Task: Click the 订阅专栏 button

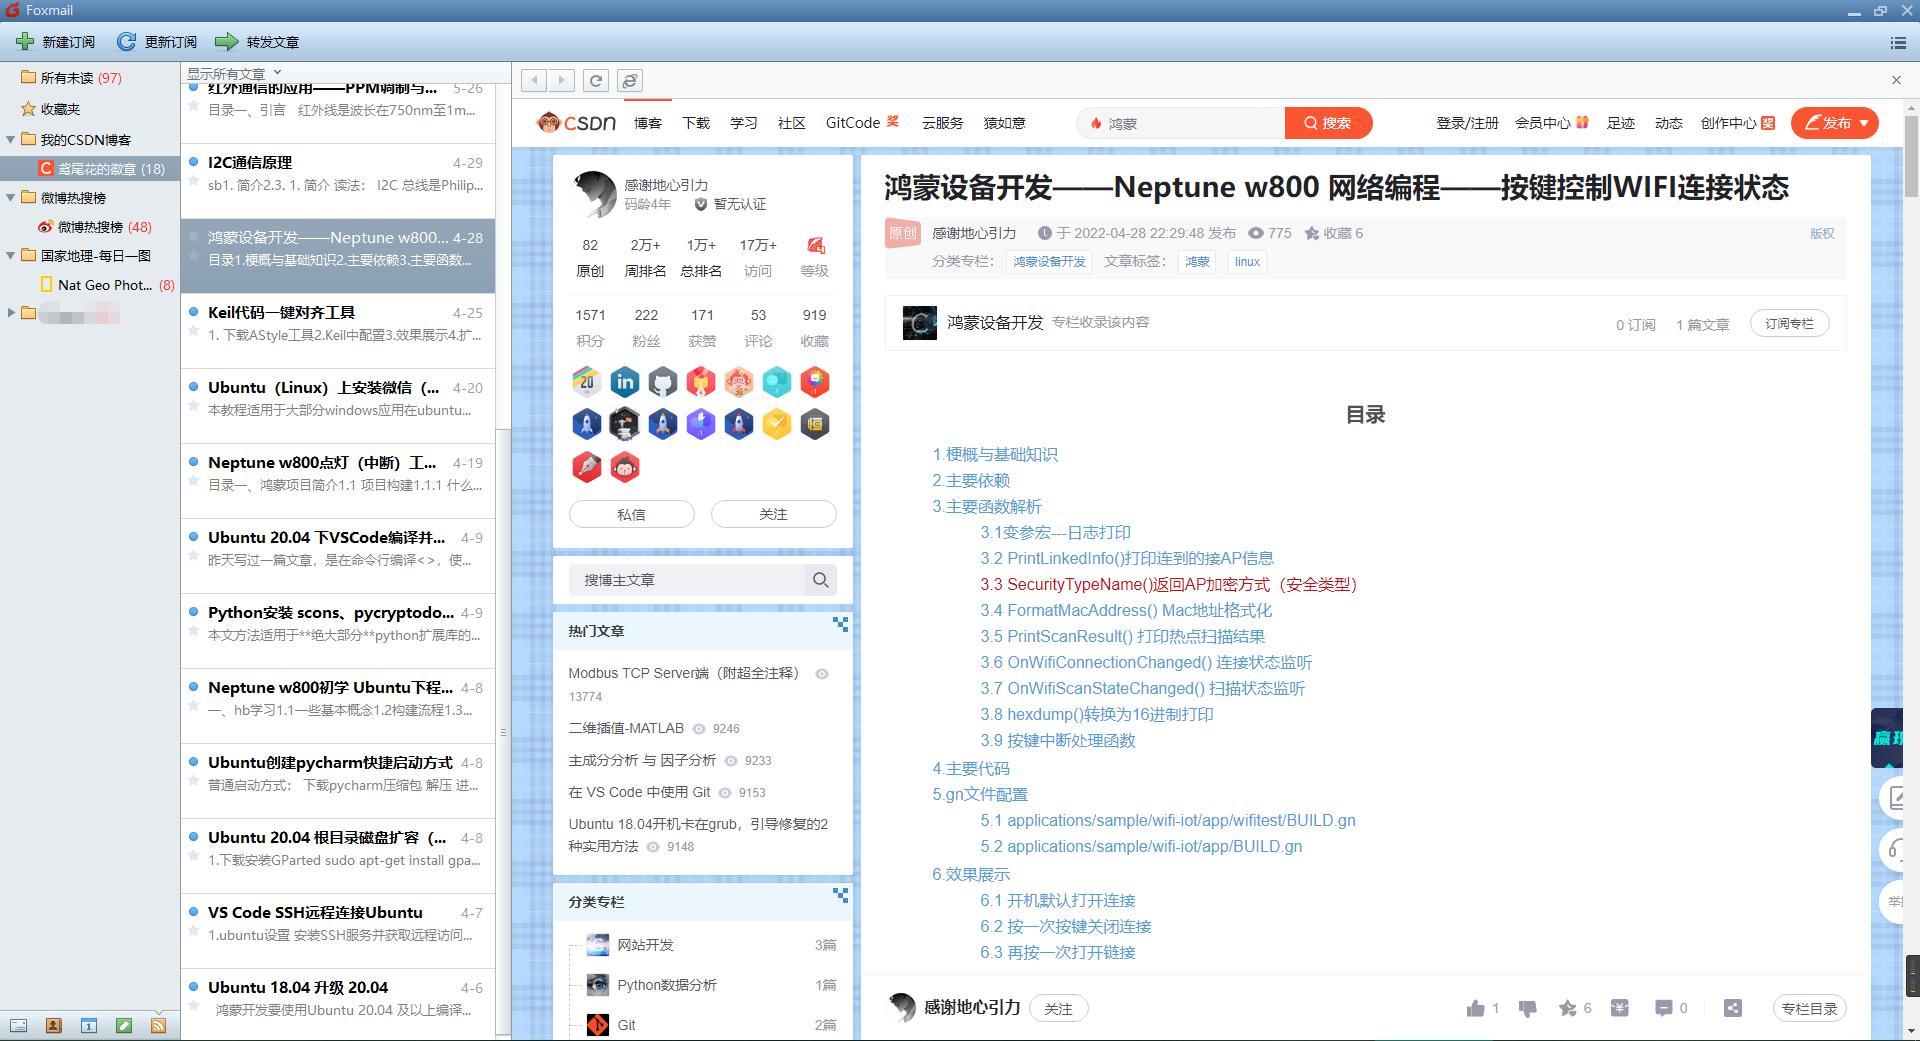Action: pyautogui.click(x=1789, y=324)
